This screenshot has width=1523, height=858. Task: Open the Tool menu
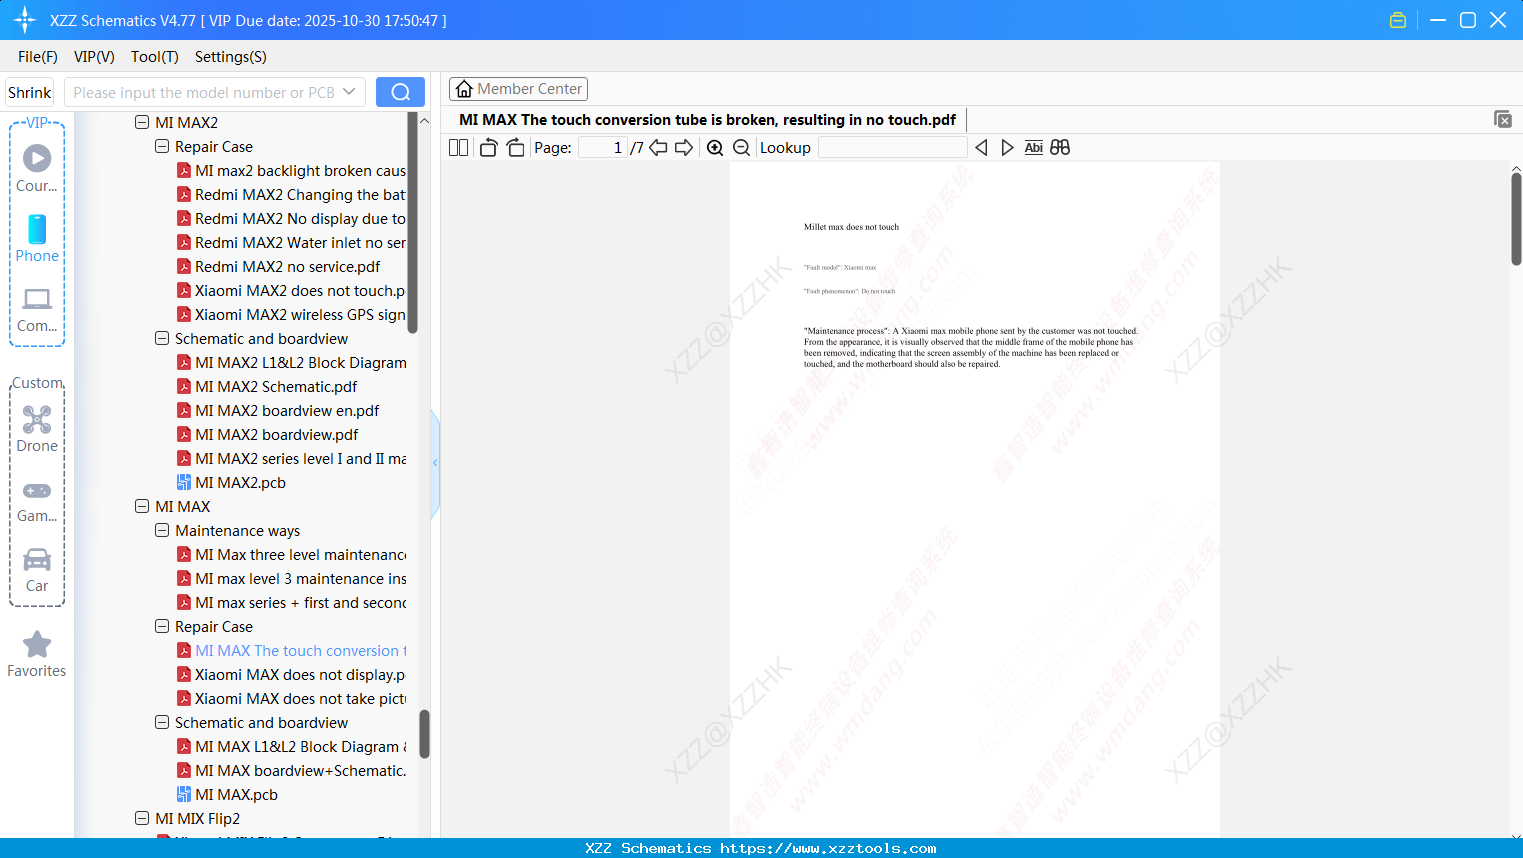click(155, 57)
